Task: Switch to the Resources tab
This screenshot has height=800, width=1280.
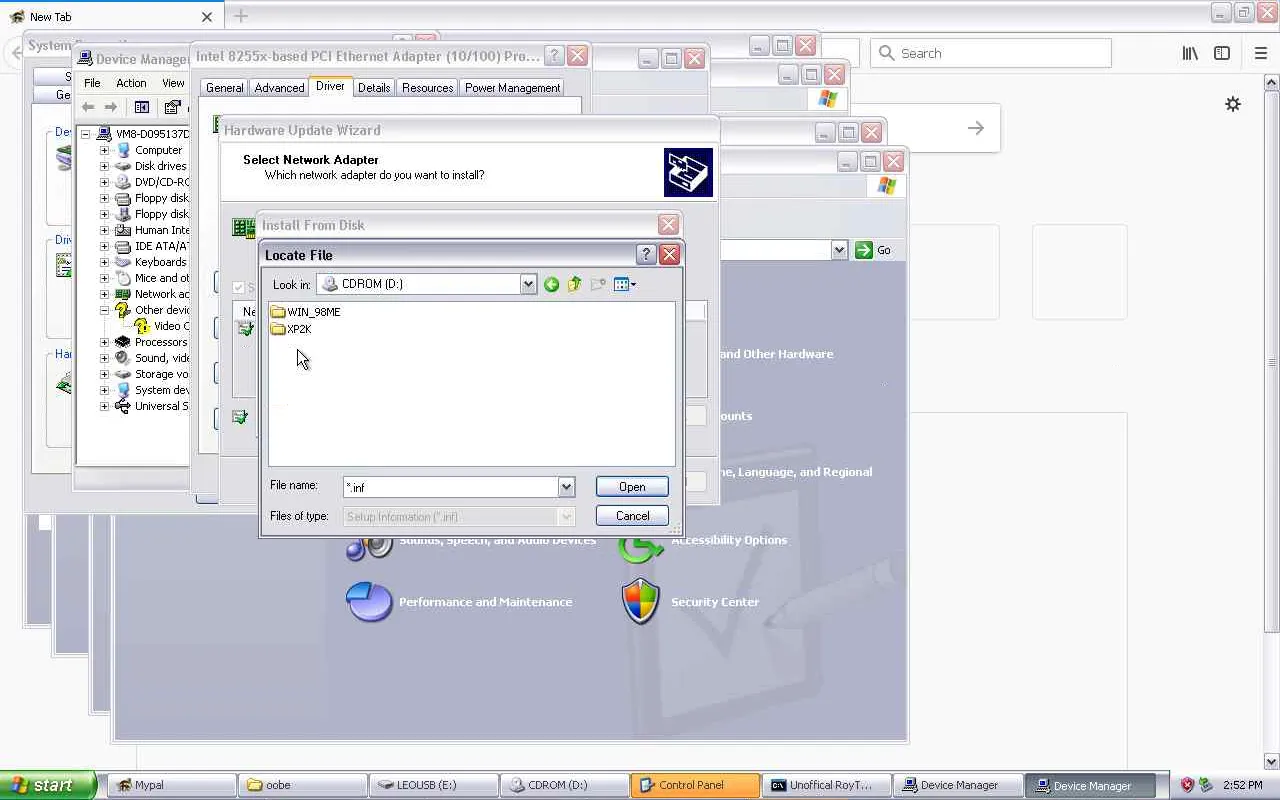Action: (x=428, y=88)
